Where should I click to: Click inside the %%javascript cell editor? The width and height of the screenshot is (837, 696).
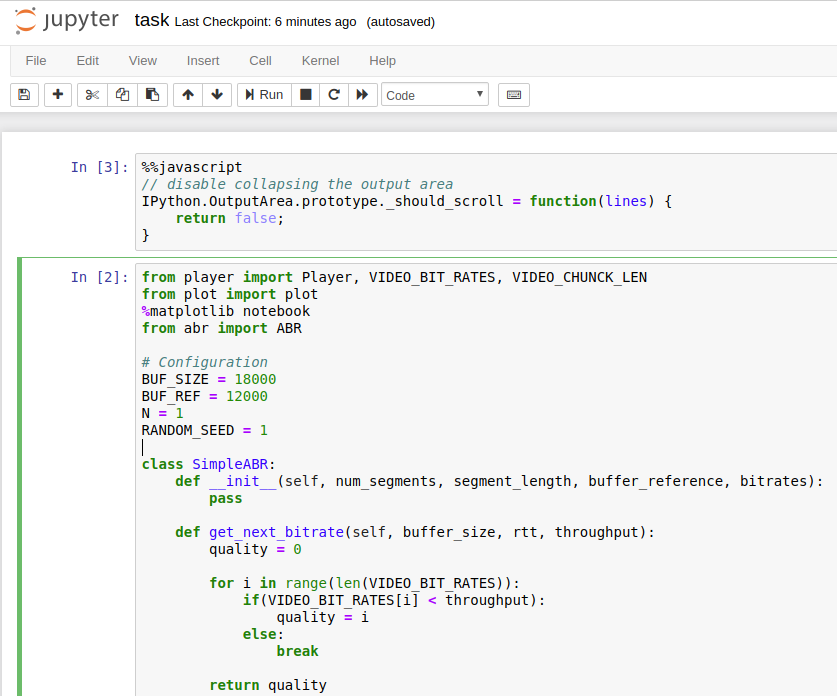[486, 202]
